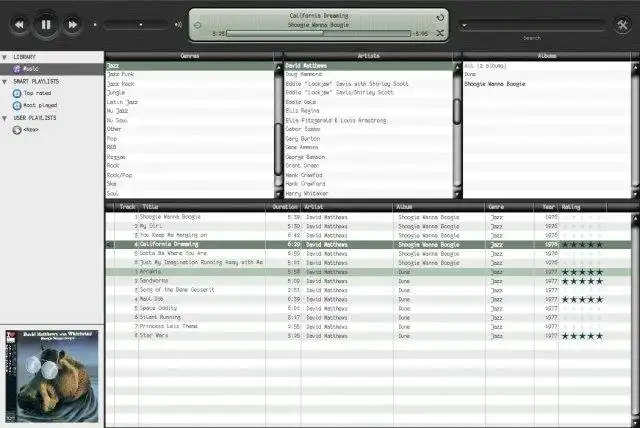640x428 pixels.
Task: Set star rating for California Dreaming
Action: click(582, 245)
